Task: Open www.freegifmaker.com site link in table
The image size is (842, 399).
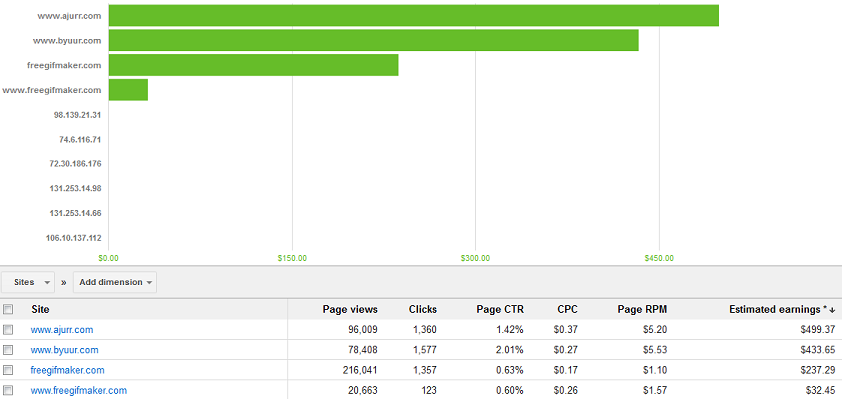Action: (x=79, y=390)
